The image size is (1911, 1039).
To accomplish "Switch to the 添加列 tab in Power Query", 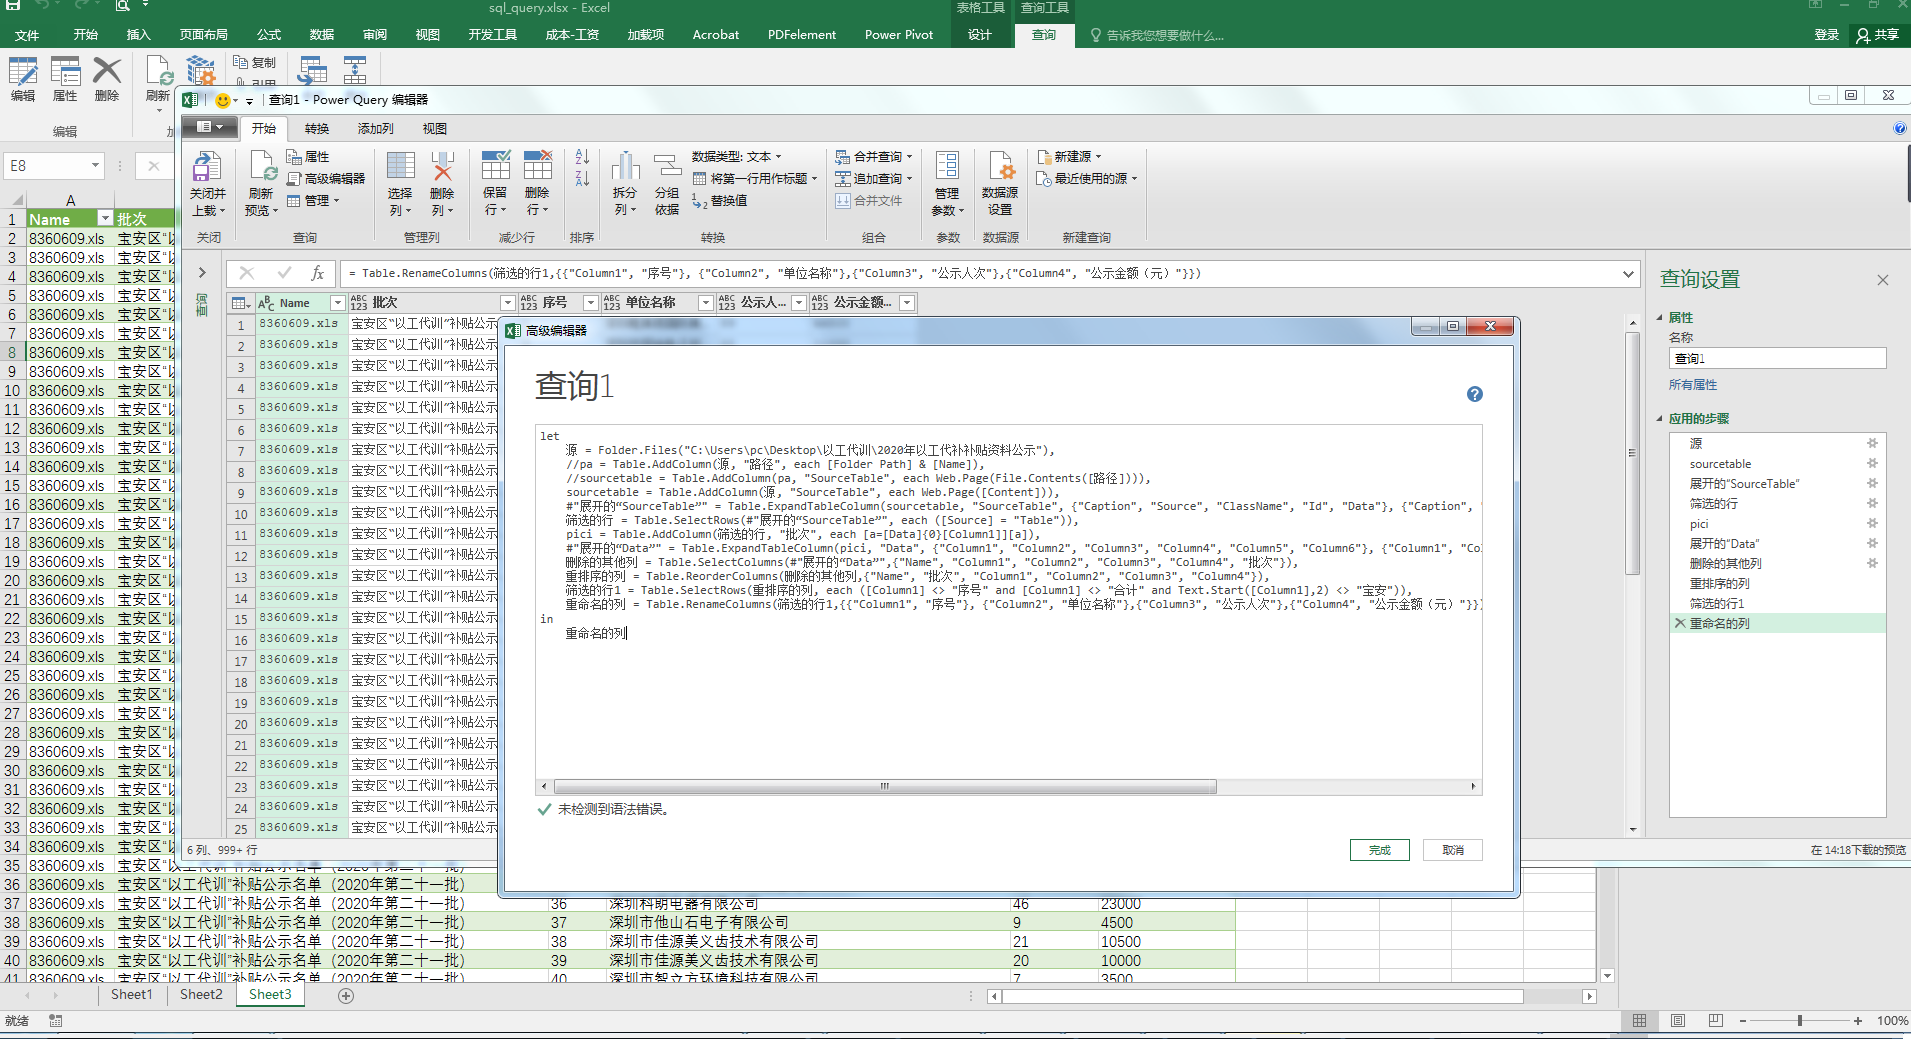I will coord(375,129).
